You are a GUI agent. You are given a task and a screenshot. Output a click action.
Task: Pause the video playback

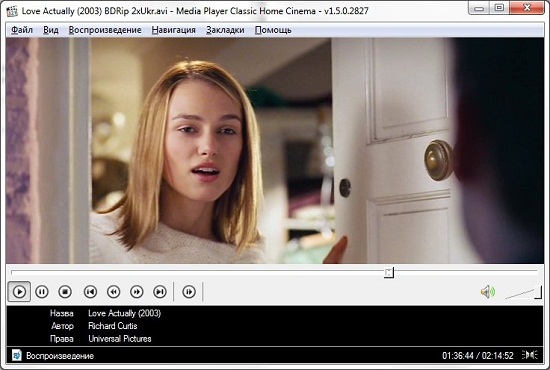tap(42, 291)
